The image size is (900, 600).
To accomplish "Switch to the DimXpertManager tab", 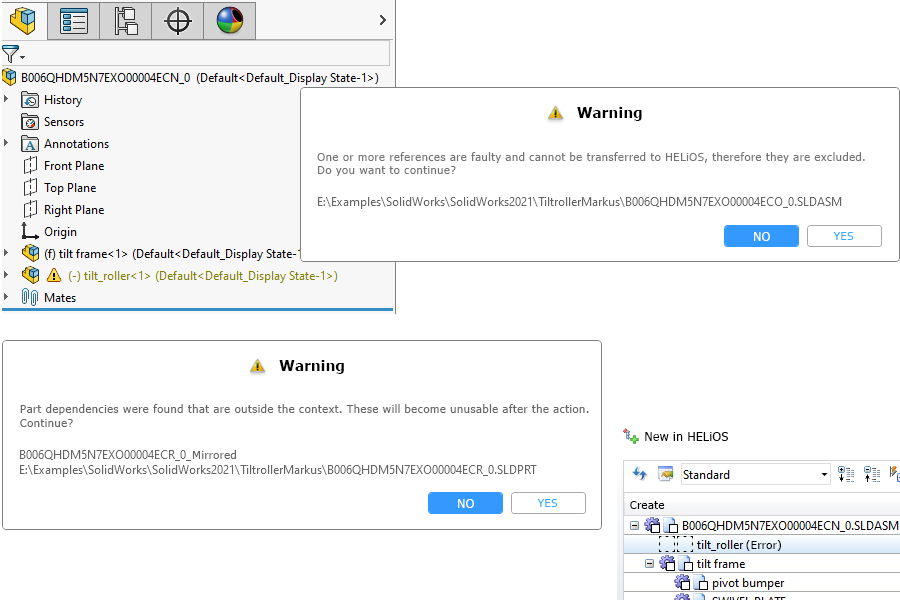I will pos(177,21).
